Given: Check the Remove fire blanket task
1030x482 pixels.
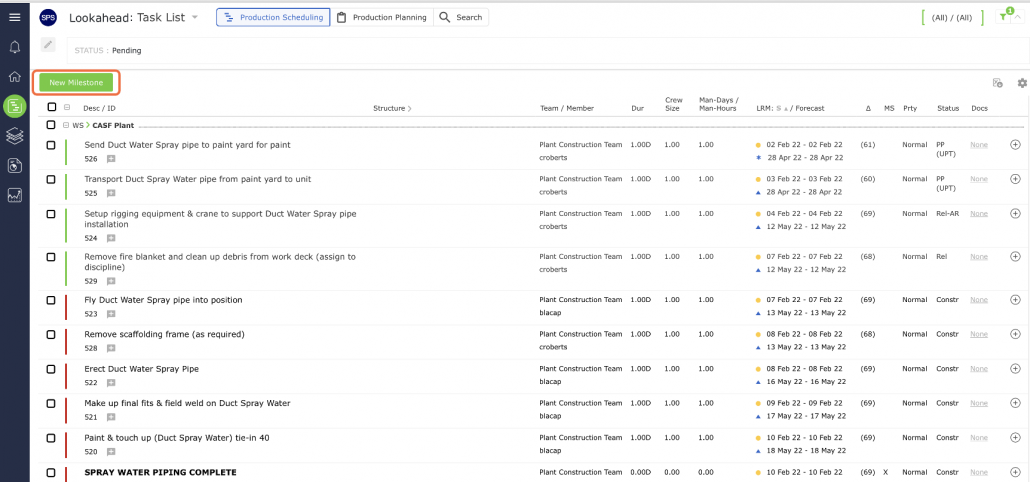Looking at the screenshot, I should coord(51,257).
